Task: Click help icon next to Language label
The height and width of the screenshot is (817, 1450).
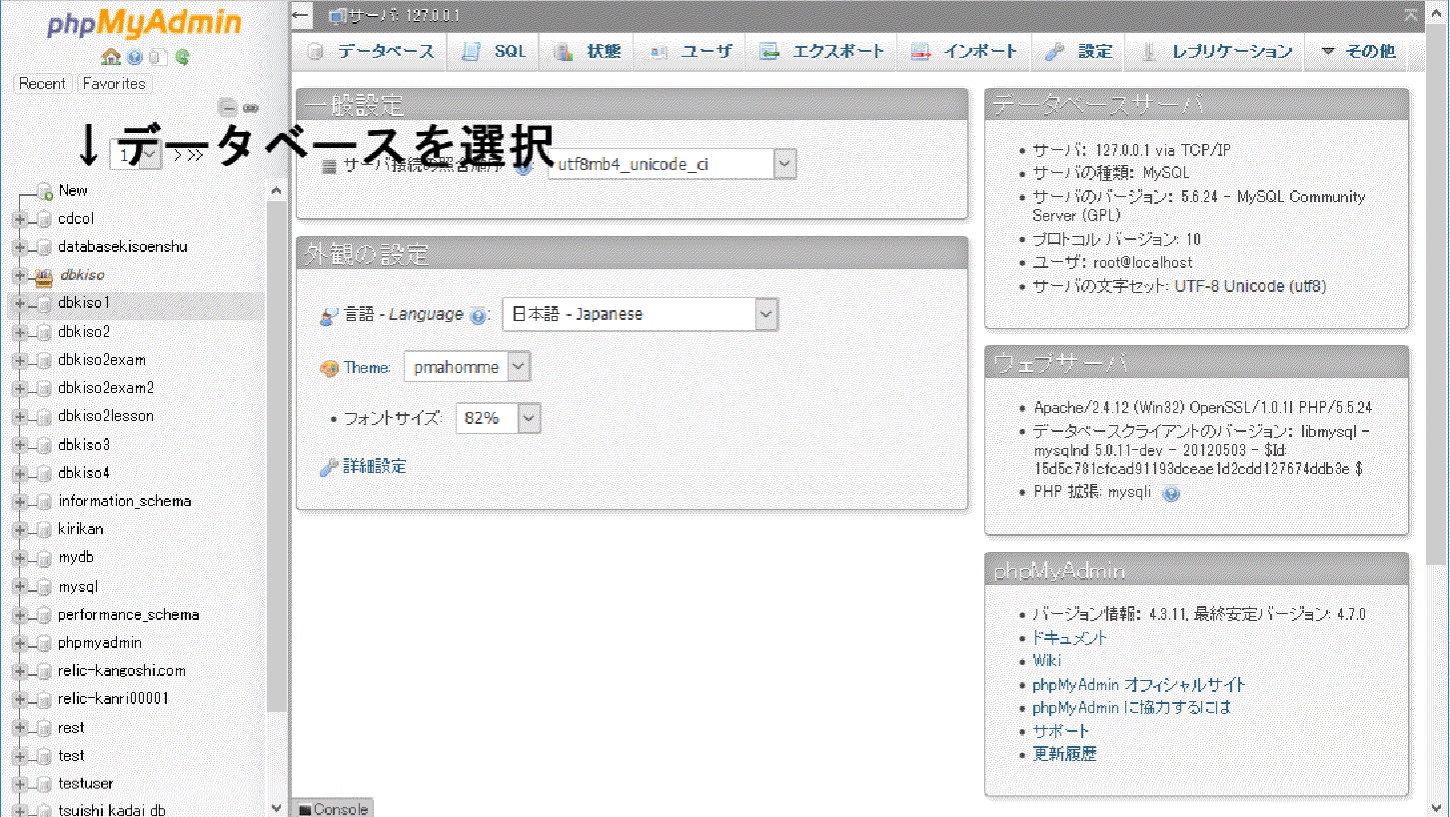Action: pyautogui.click(x=478, y=316)
